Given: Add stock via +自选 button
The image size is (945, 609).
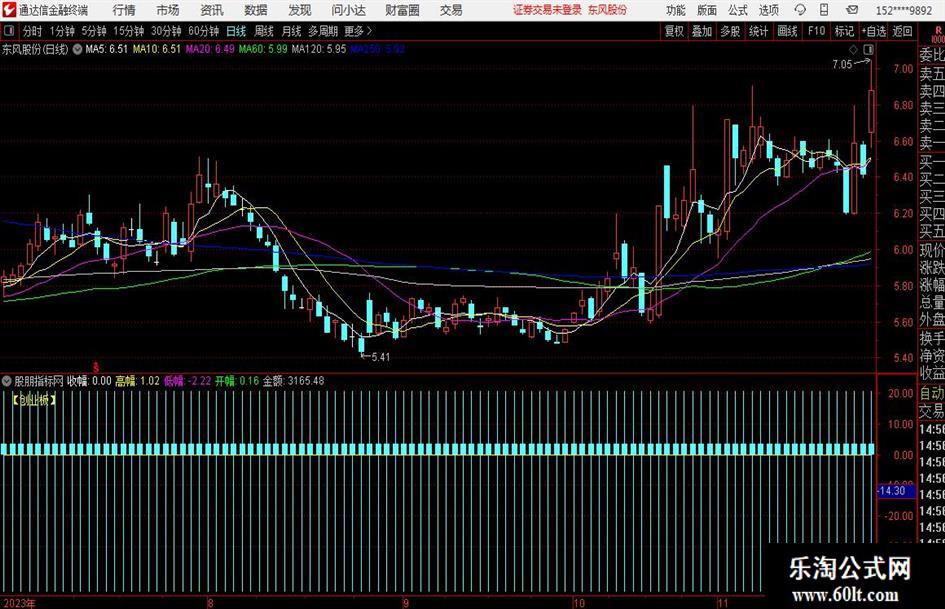Looking at the screenshot, I should (x=874, y=31).
